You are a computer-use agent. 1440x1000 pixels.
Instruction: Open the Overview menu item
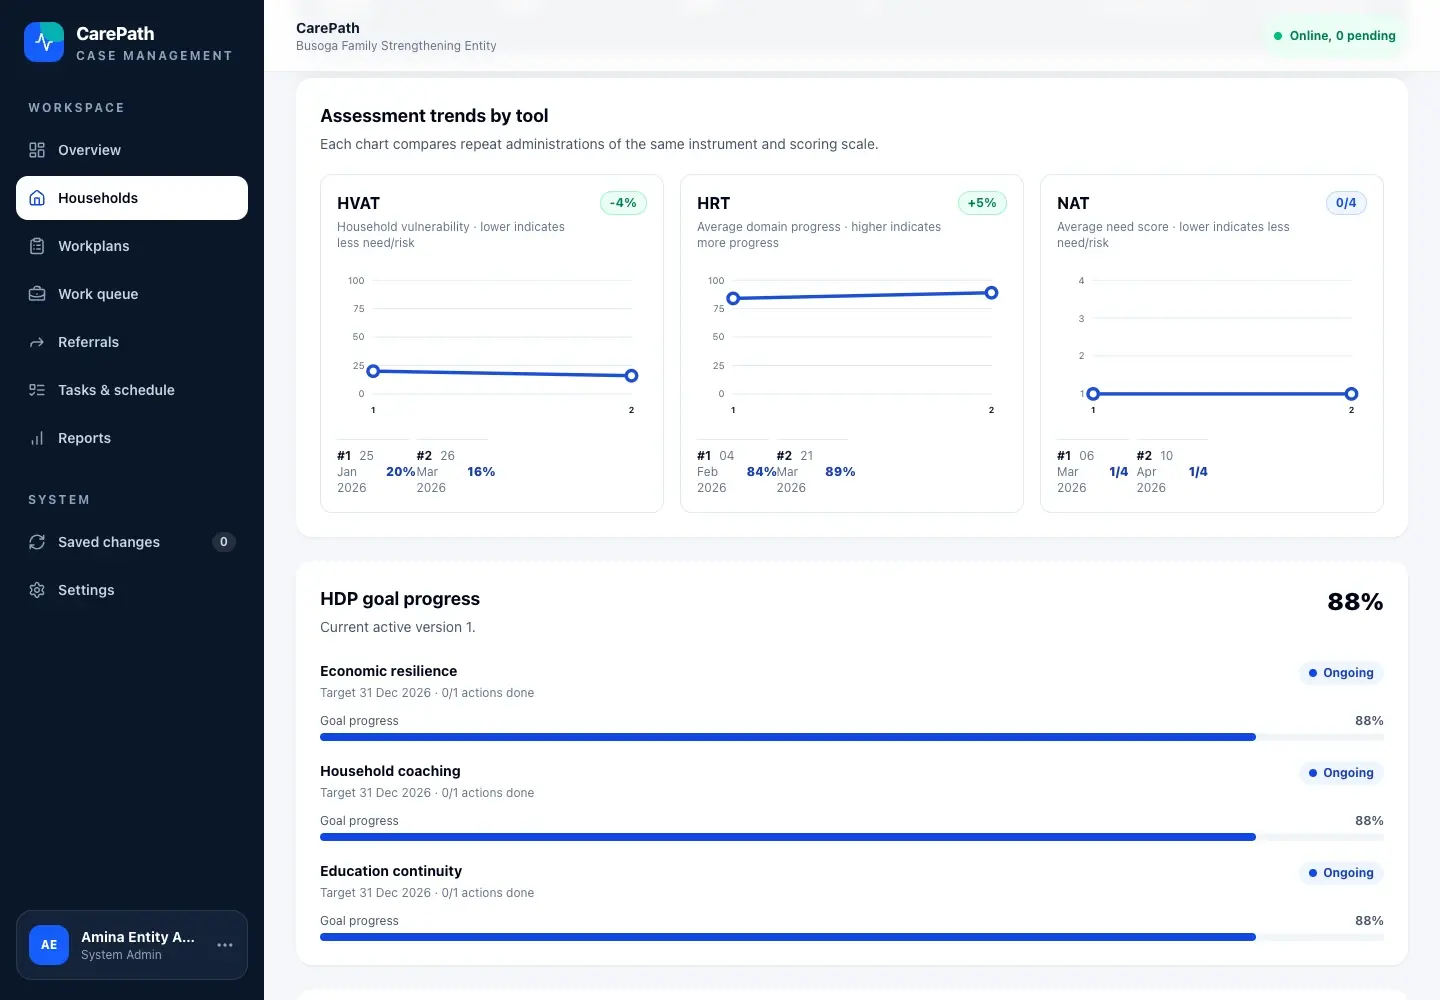click(132, 150)
